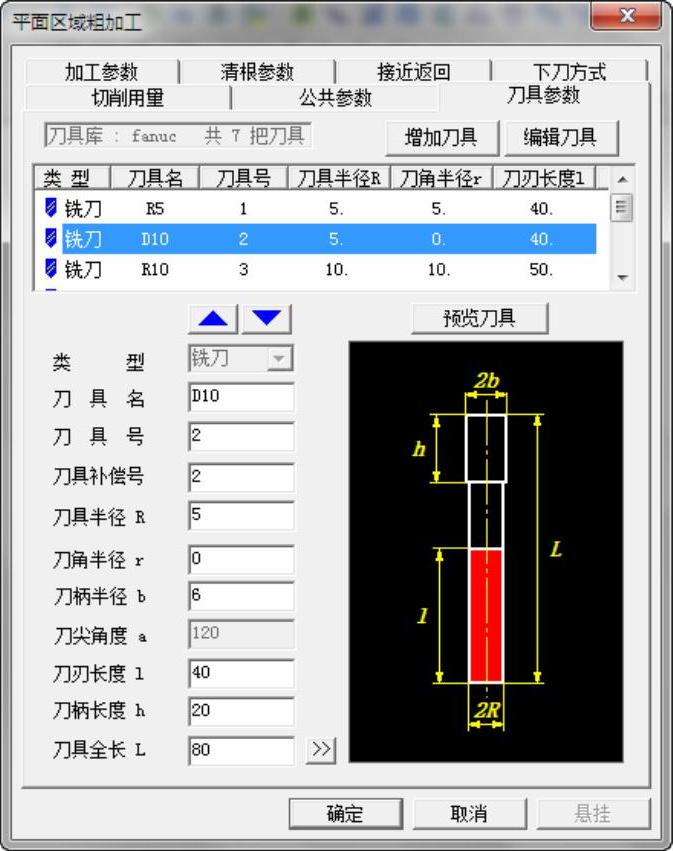Click the 刀具全长 L input field
This screenshot has height=851, width=673.
pyautogui.click(x=241, y=751)
